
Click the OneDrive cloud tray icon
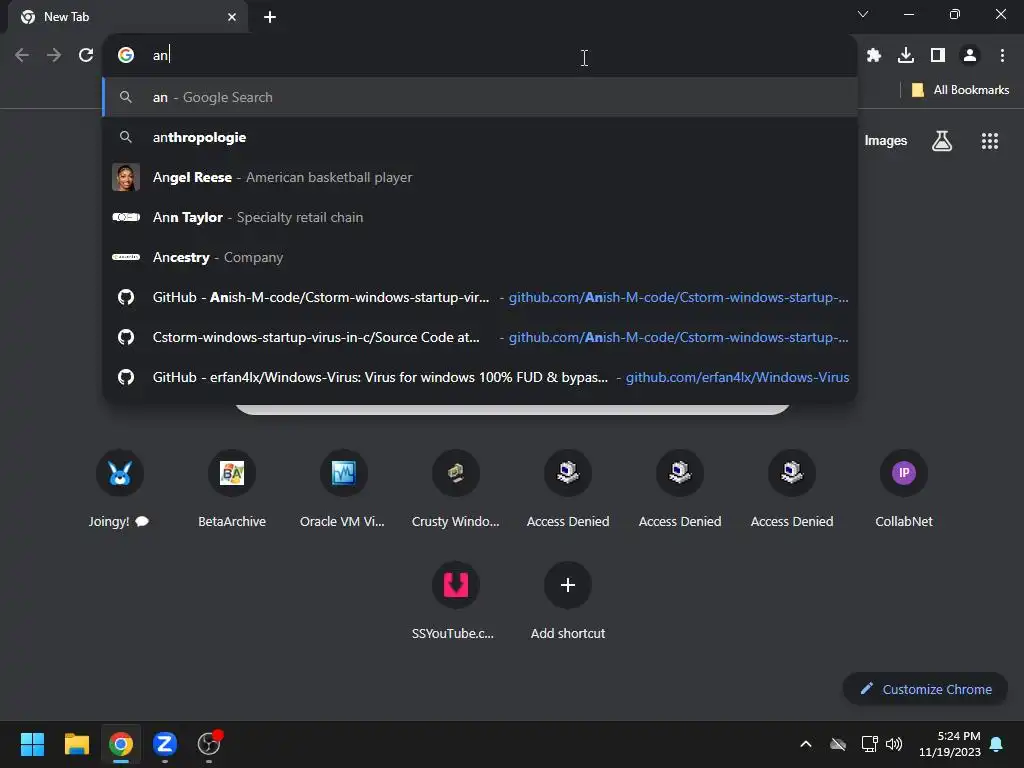838,744
